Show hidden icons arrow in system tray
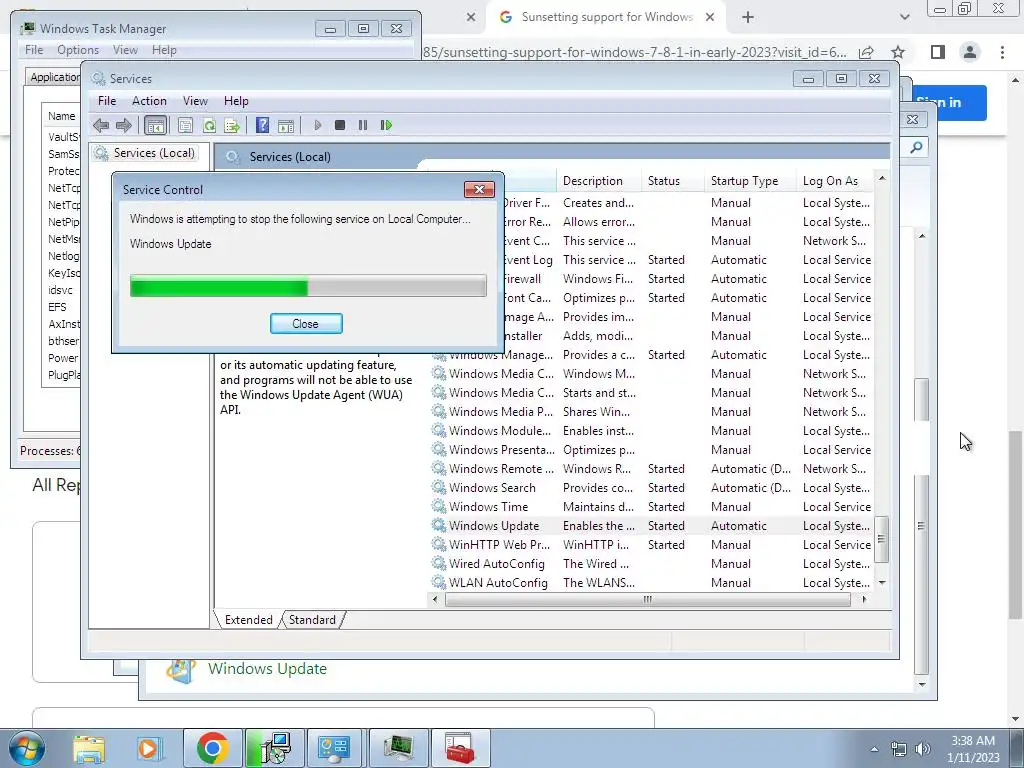The height and width of the screenshot is (768, 1024). click(x=874, y=749)
